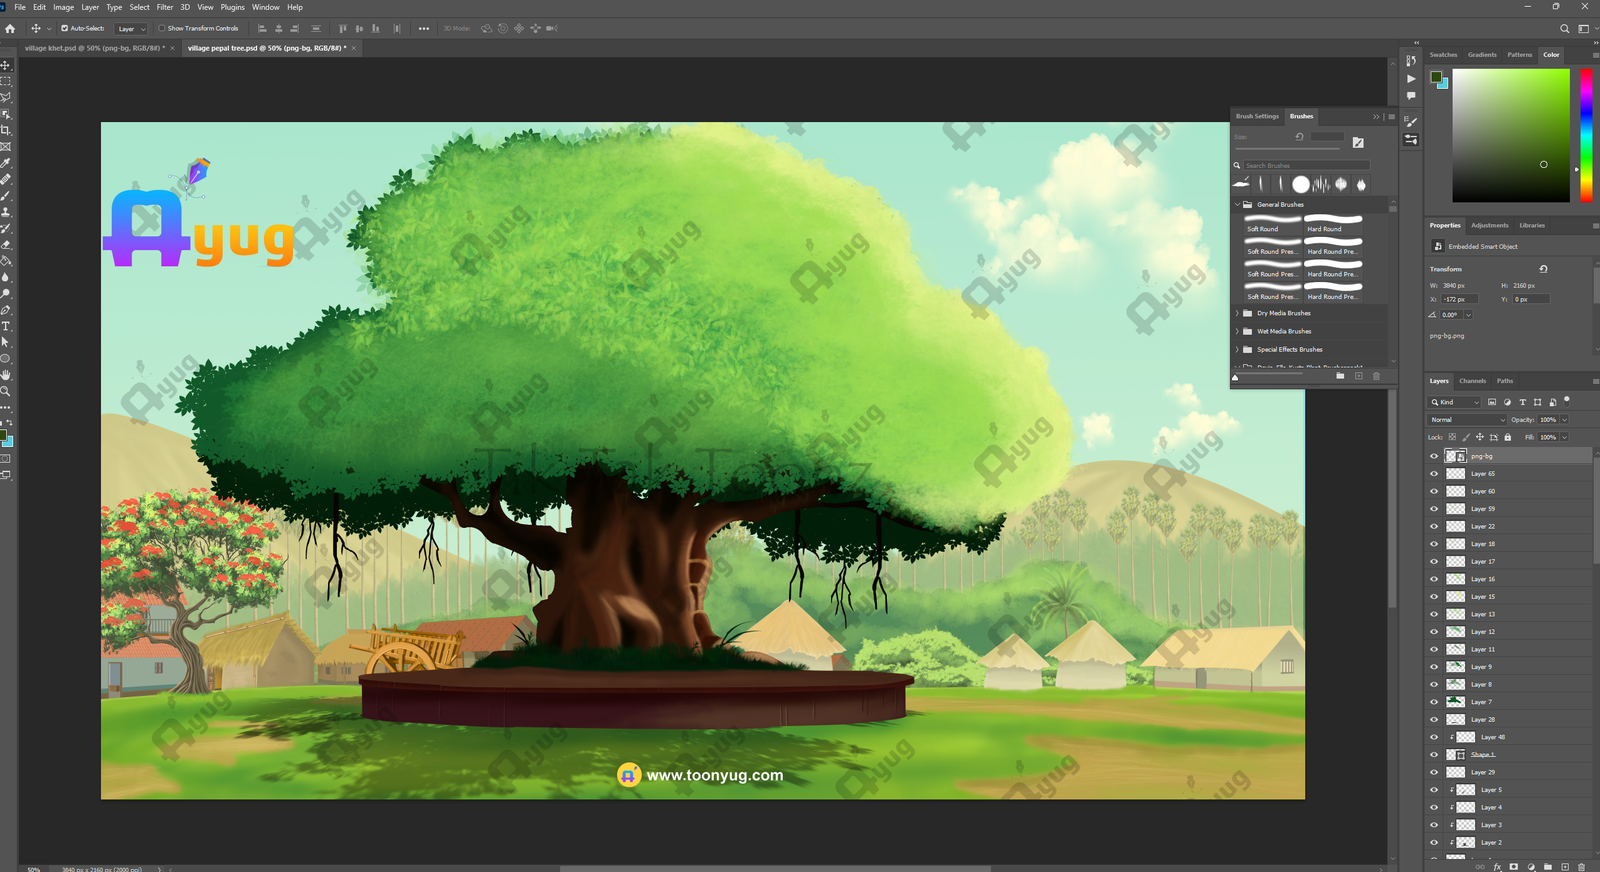Select the Crop tool
The image size is (1600, 872).
pos(6,130)
